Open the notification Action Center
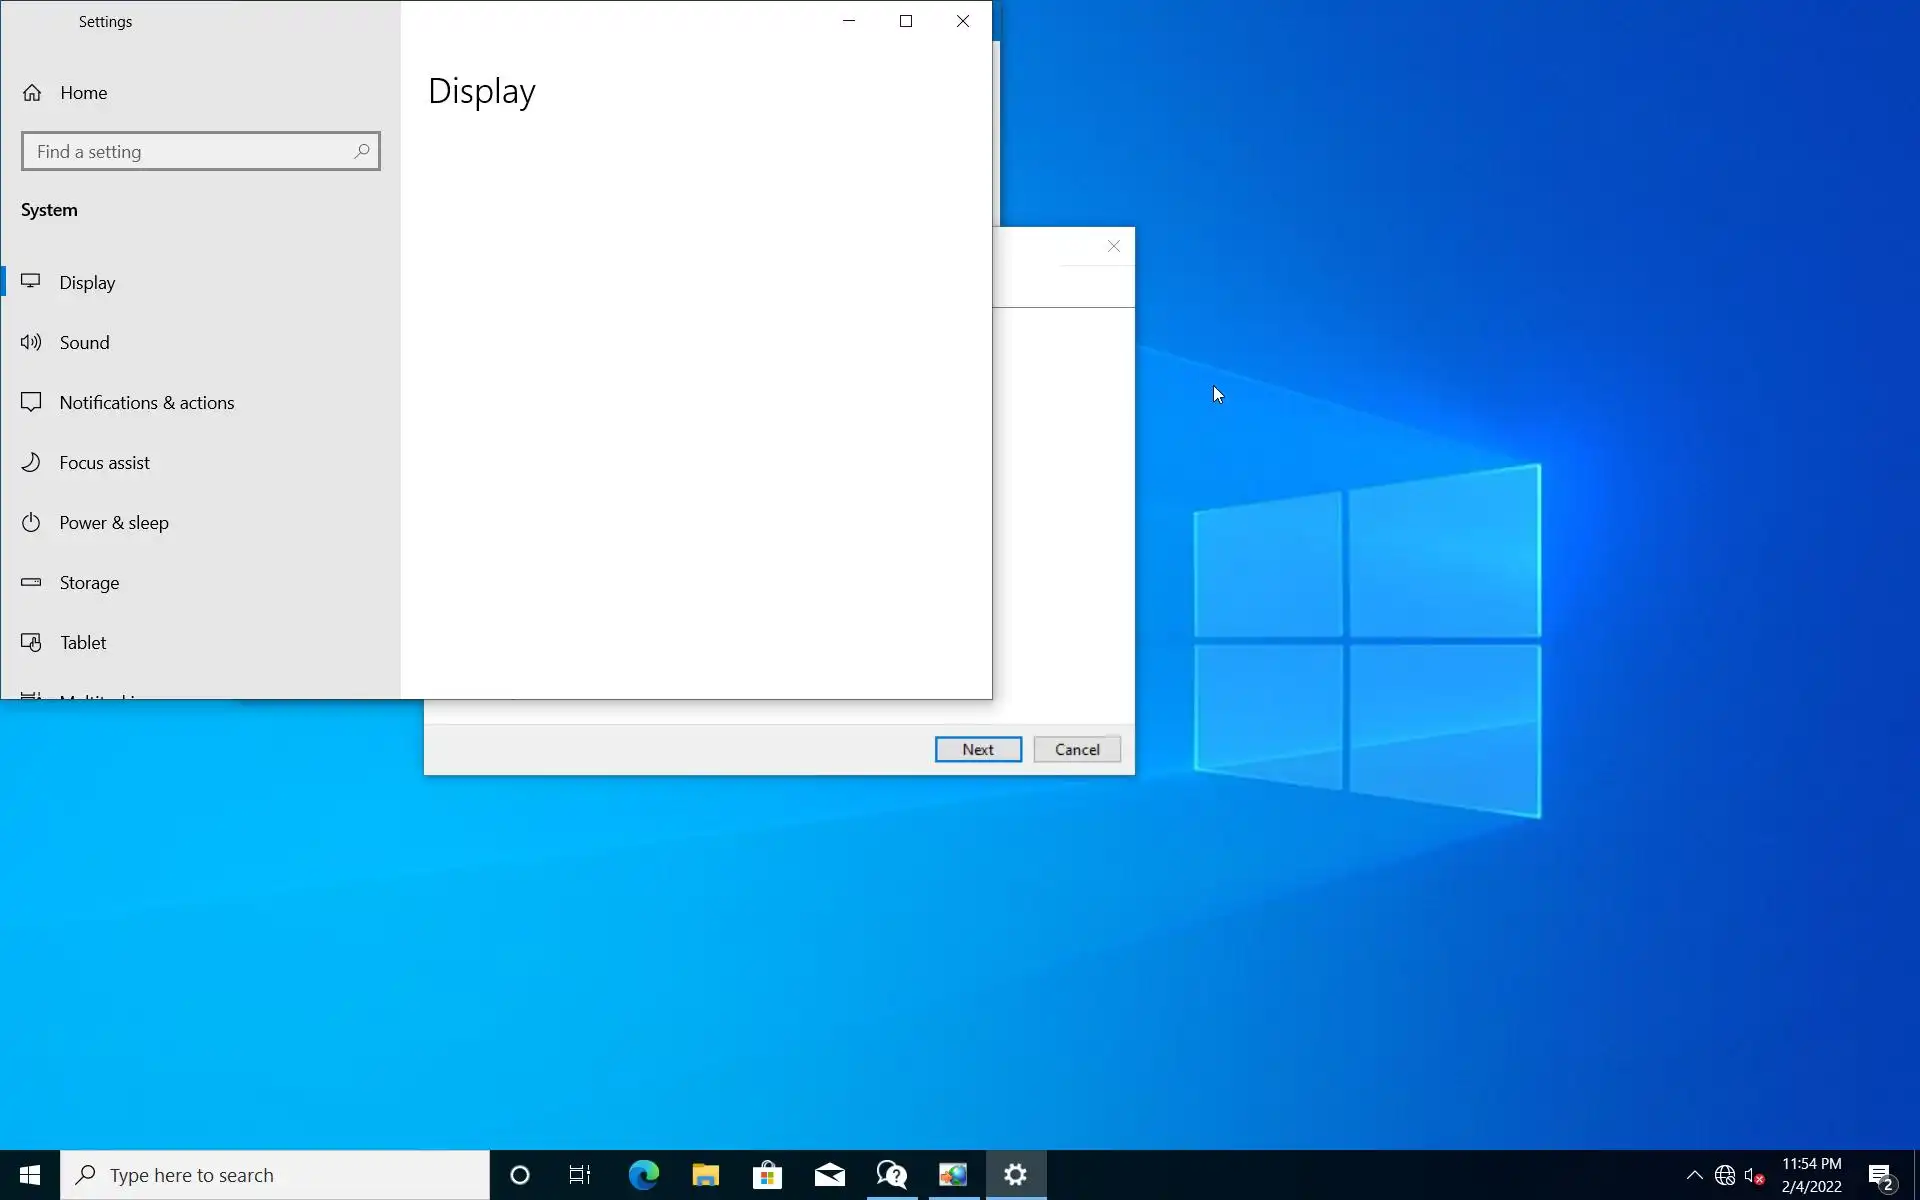This screenshot has height=1200, width=1920. click(x=1881, y=1176)
